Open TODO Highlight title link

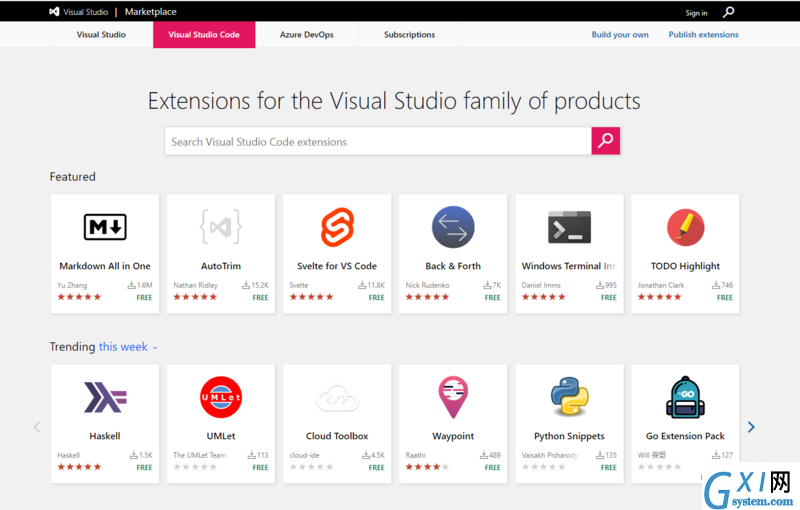tap(685, 266)
